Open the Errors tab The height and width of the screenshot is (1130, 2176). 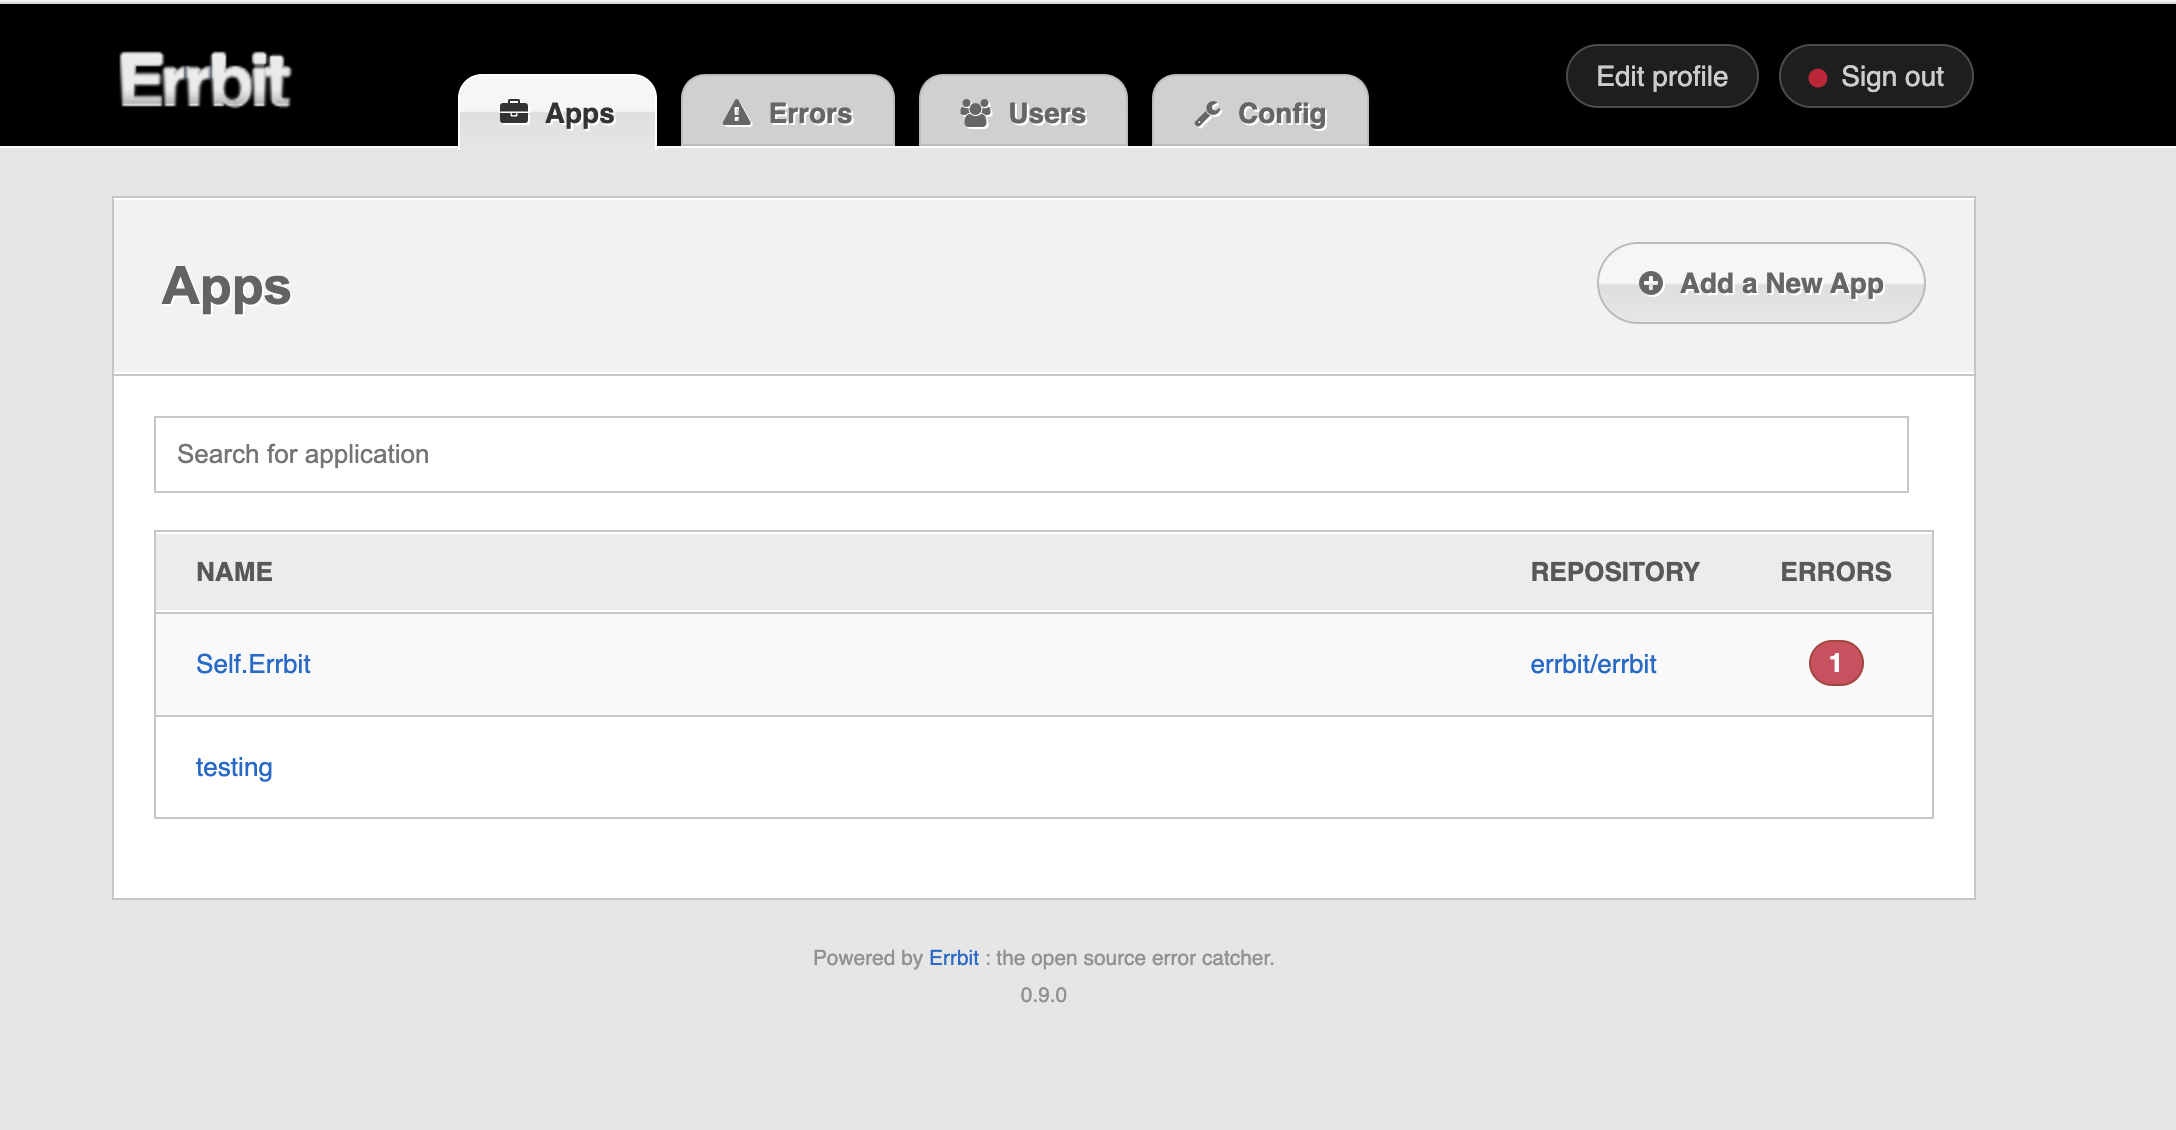coord(788,111)
